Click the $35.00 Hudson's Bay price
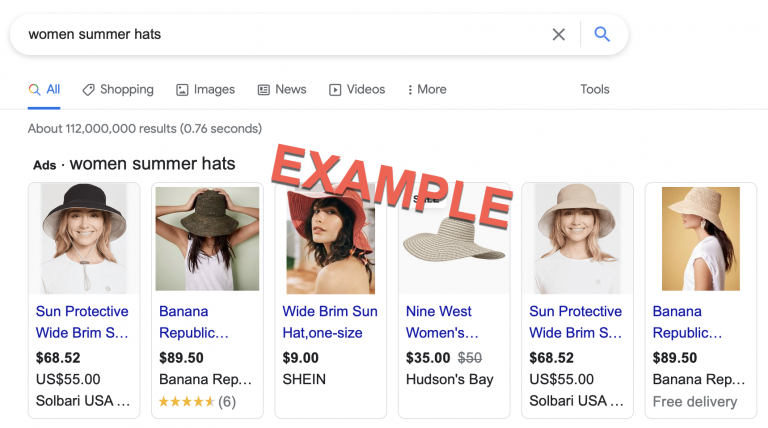The width and height of the screenshot is (768, 428). tap(428, 358)
